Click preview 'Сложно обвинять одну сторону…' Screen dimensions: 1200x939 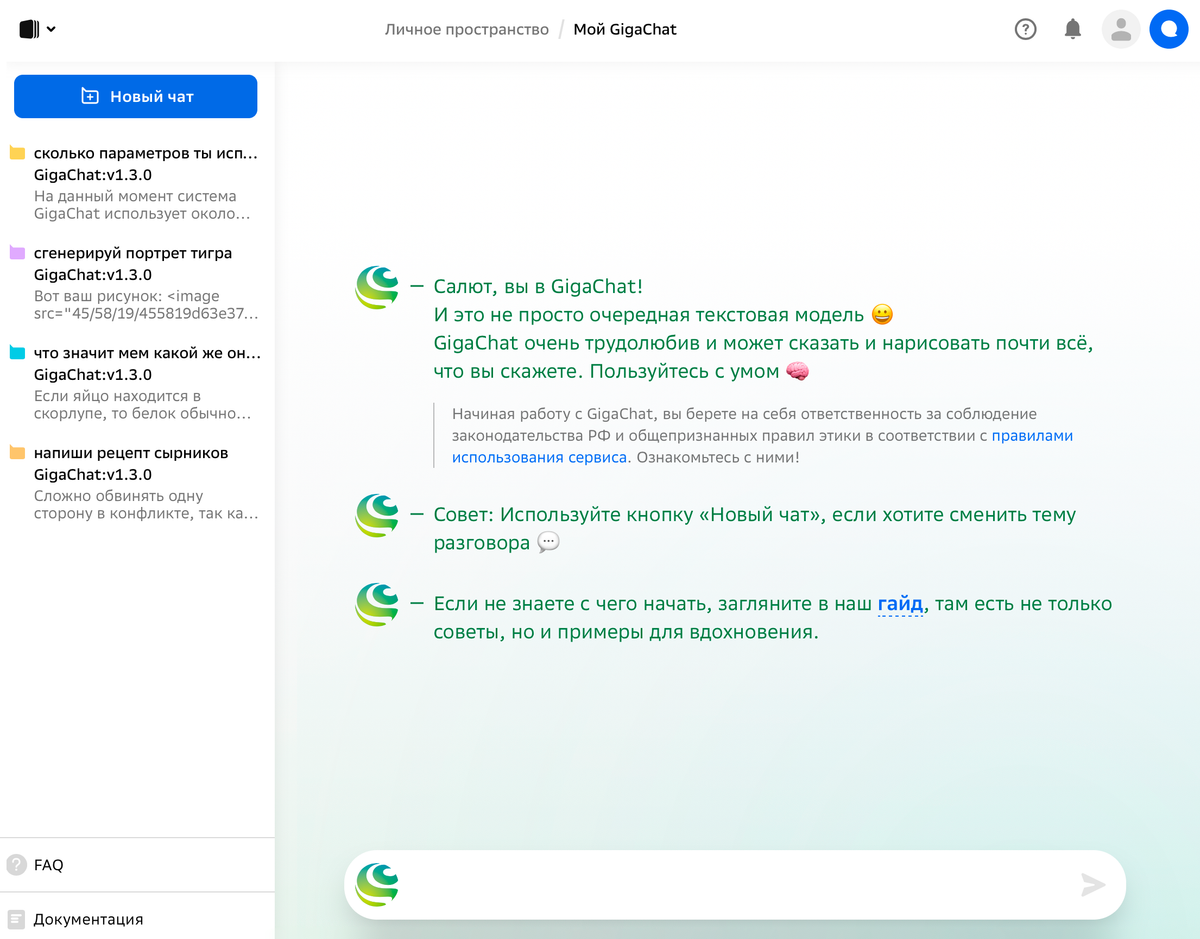click(146, 505)
